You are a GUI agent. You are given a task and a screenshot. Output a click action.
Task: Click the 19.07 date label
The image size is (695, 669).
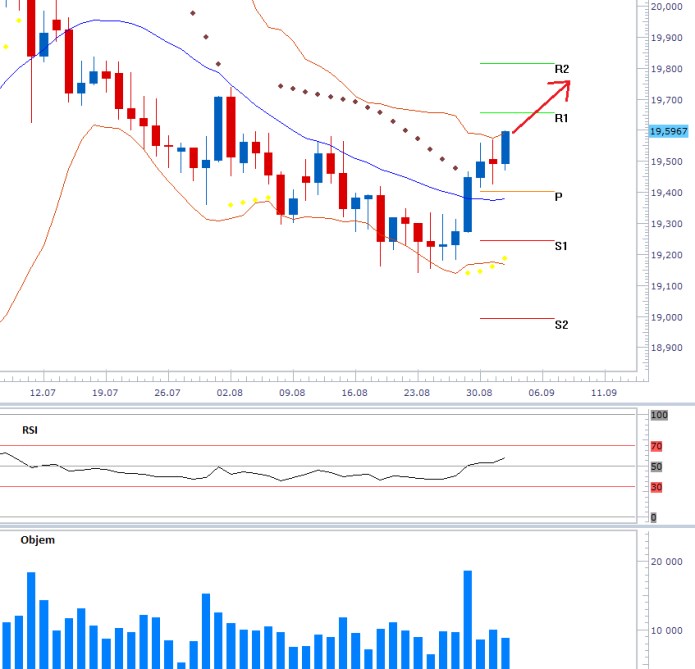[105, 393]
